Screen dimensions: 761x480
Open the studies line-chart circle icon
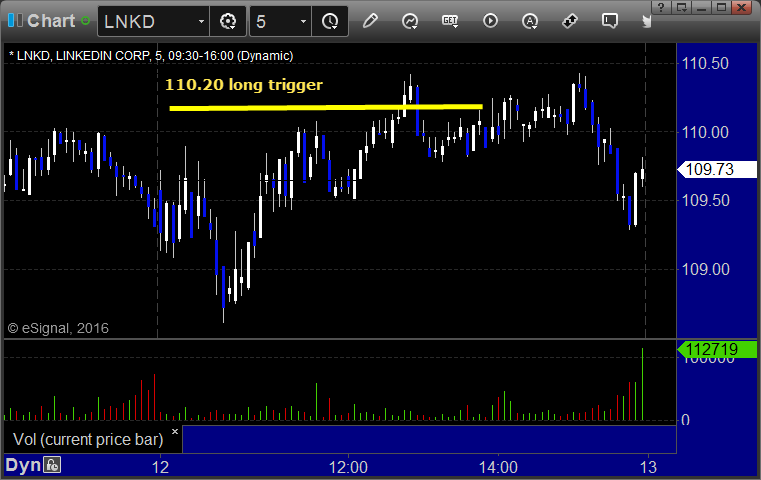coord(410,21)
